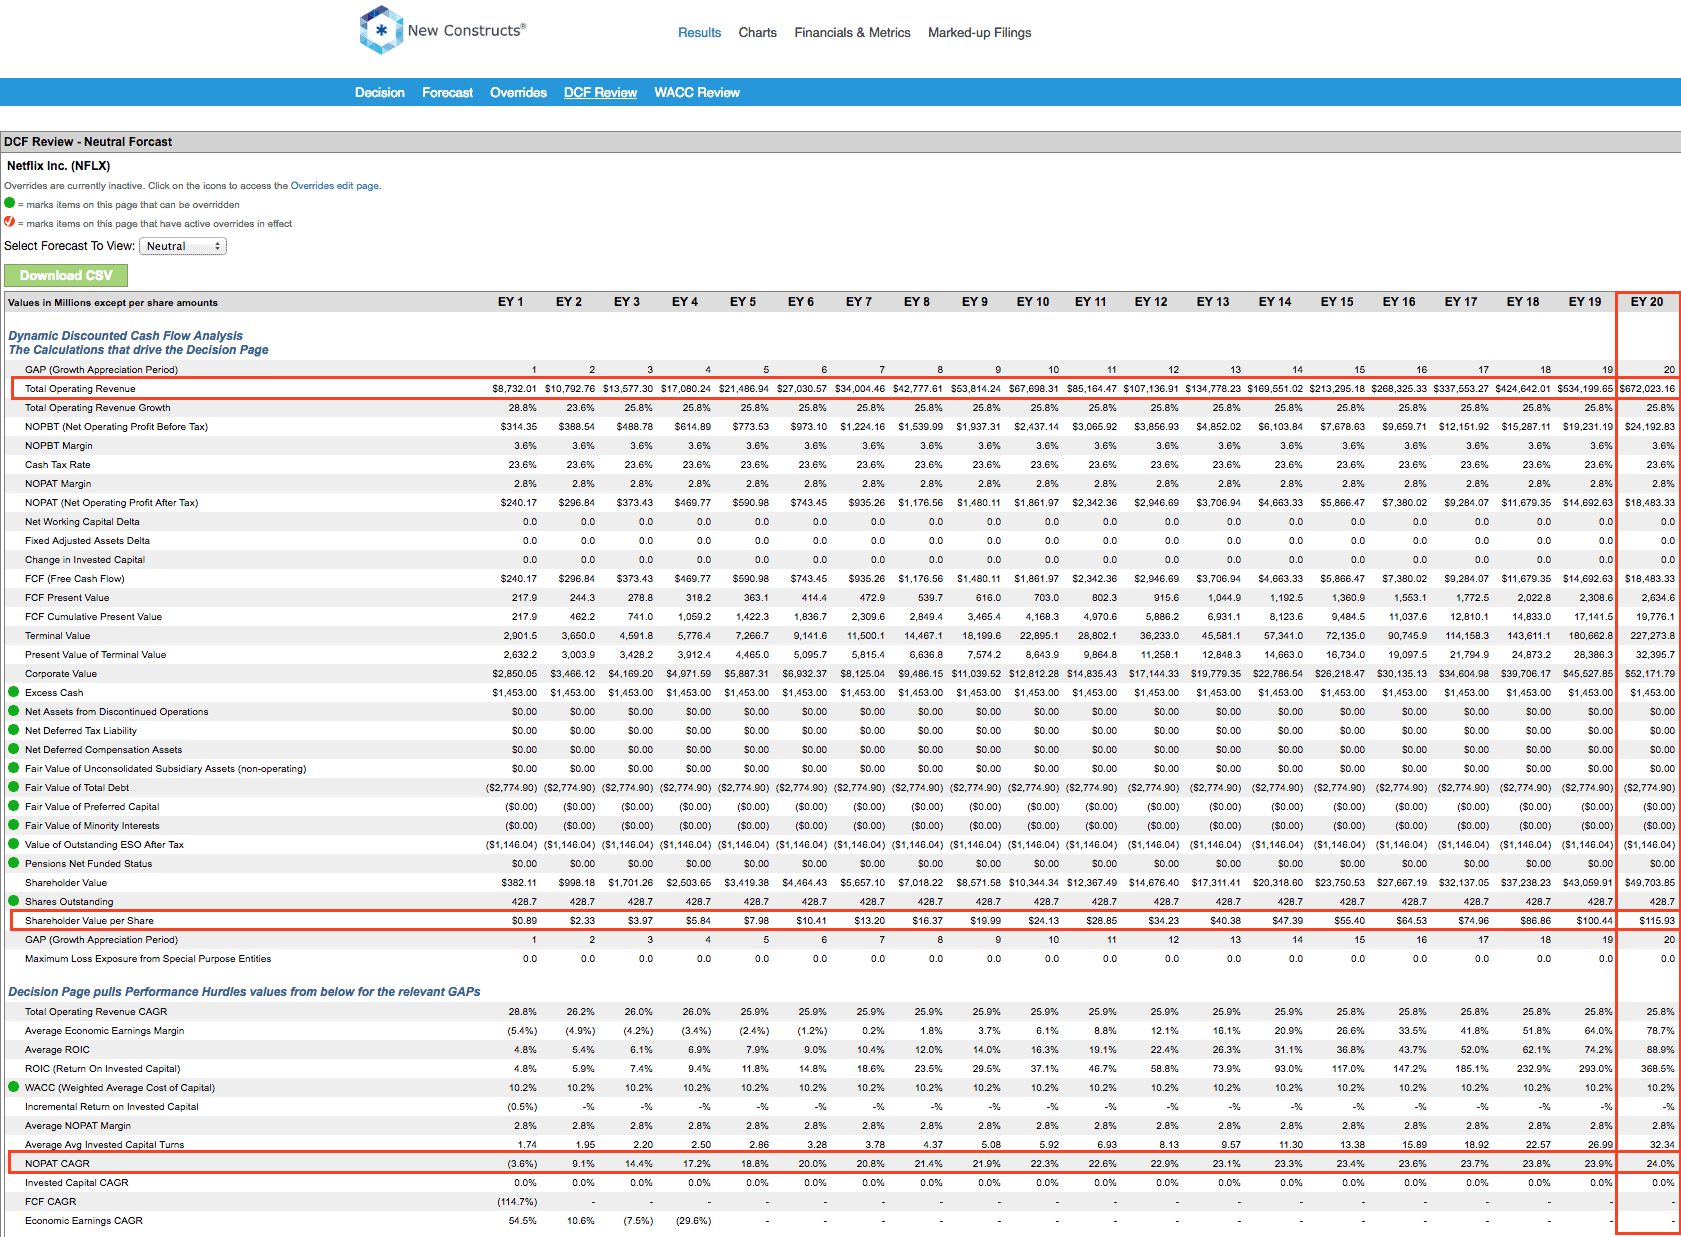Open Marked-up Filings tab
This screenshot has height=1237, width=1681.
click(x=979, y=33)
